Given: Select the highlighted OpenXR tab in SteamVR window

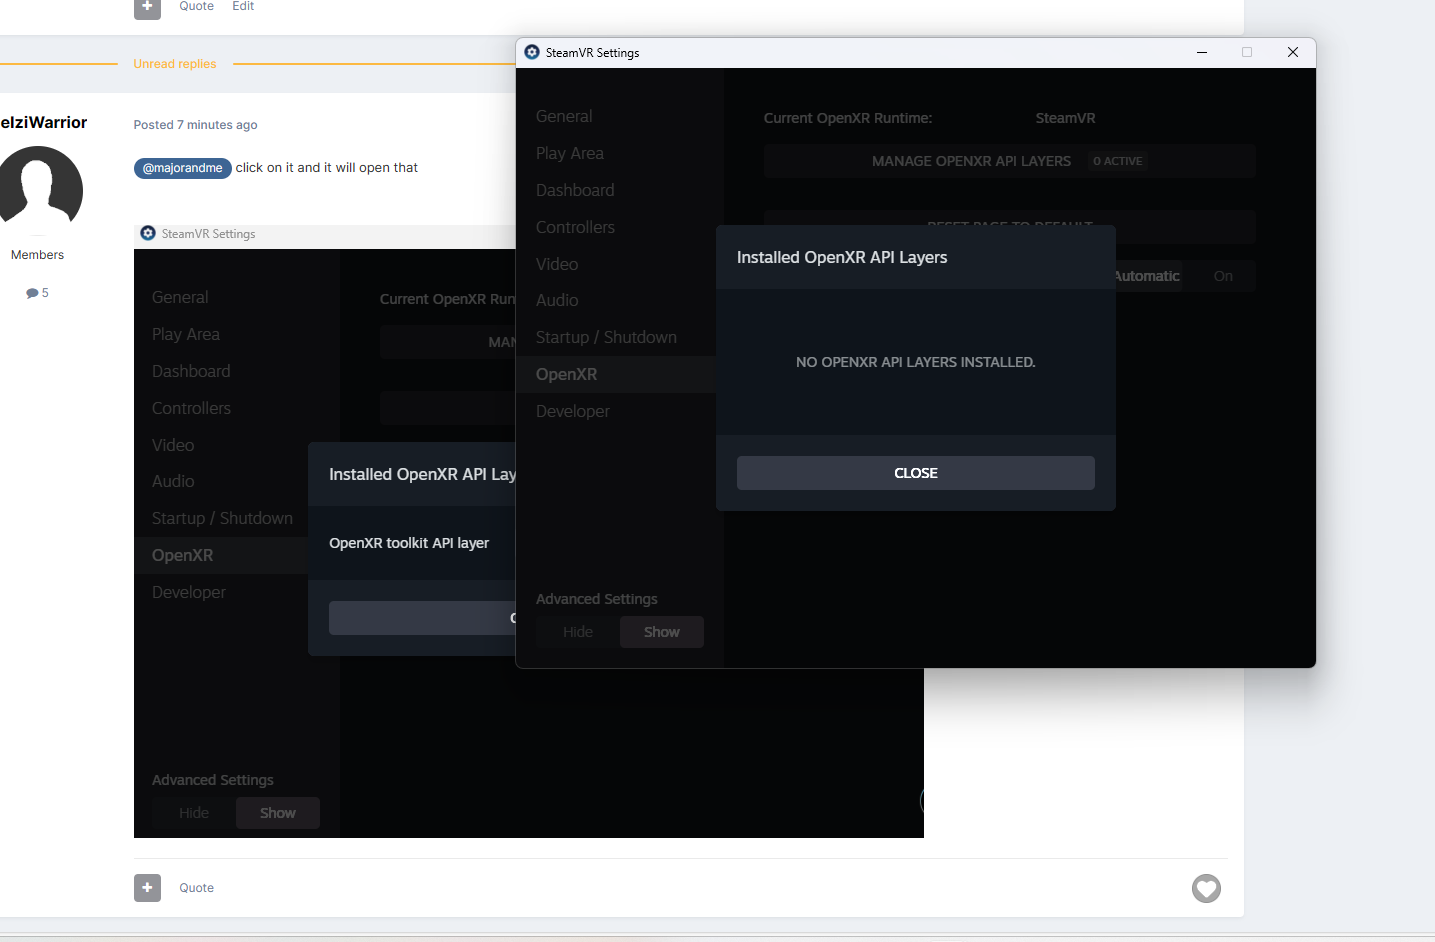Looking at the screenshot, I should pyautogui.click(x=616, y=374).
